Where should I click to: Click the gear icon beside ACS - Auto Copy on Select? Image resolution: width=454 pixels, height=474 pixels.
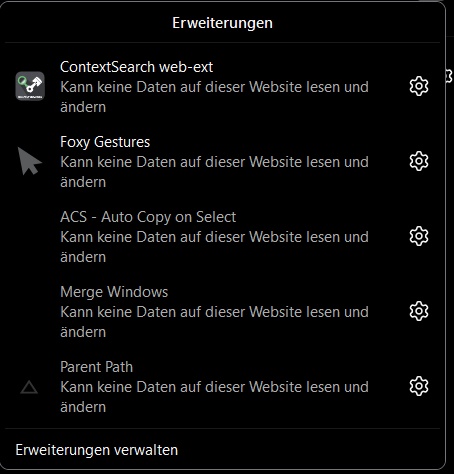coord(419,236)
